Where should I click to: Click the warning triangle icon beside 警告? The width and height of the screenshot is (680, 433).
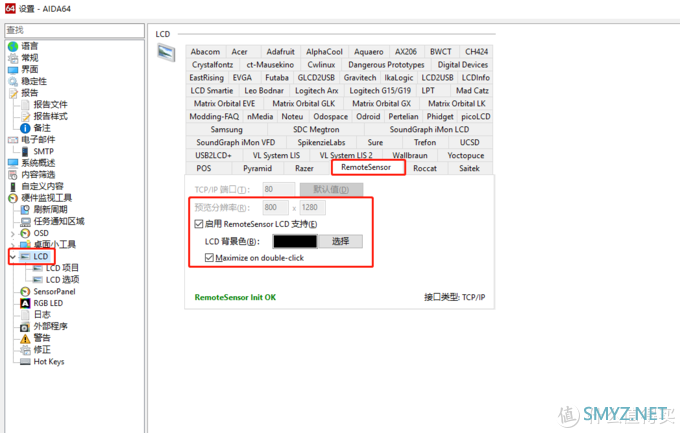click(x=25, y=338)
